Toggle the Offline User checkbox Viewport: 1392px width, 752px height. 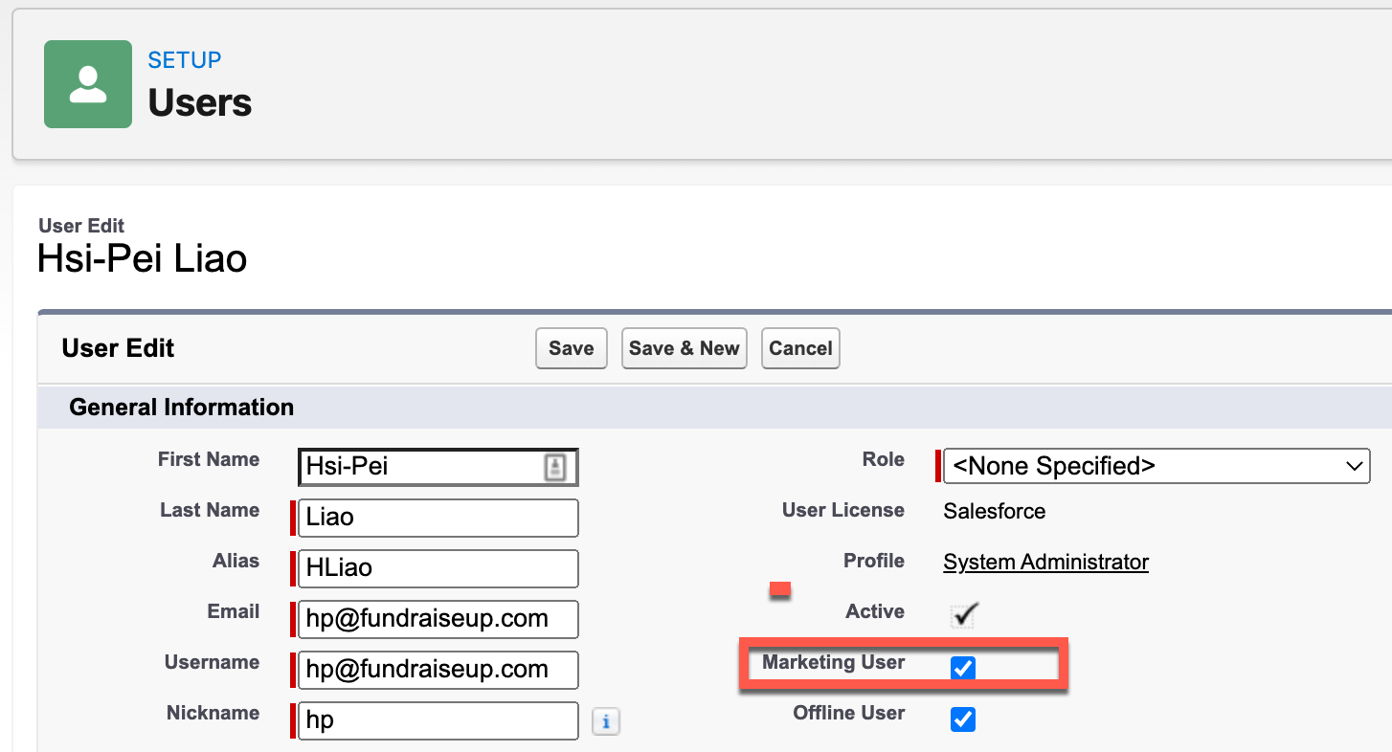[963, 719]
